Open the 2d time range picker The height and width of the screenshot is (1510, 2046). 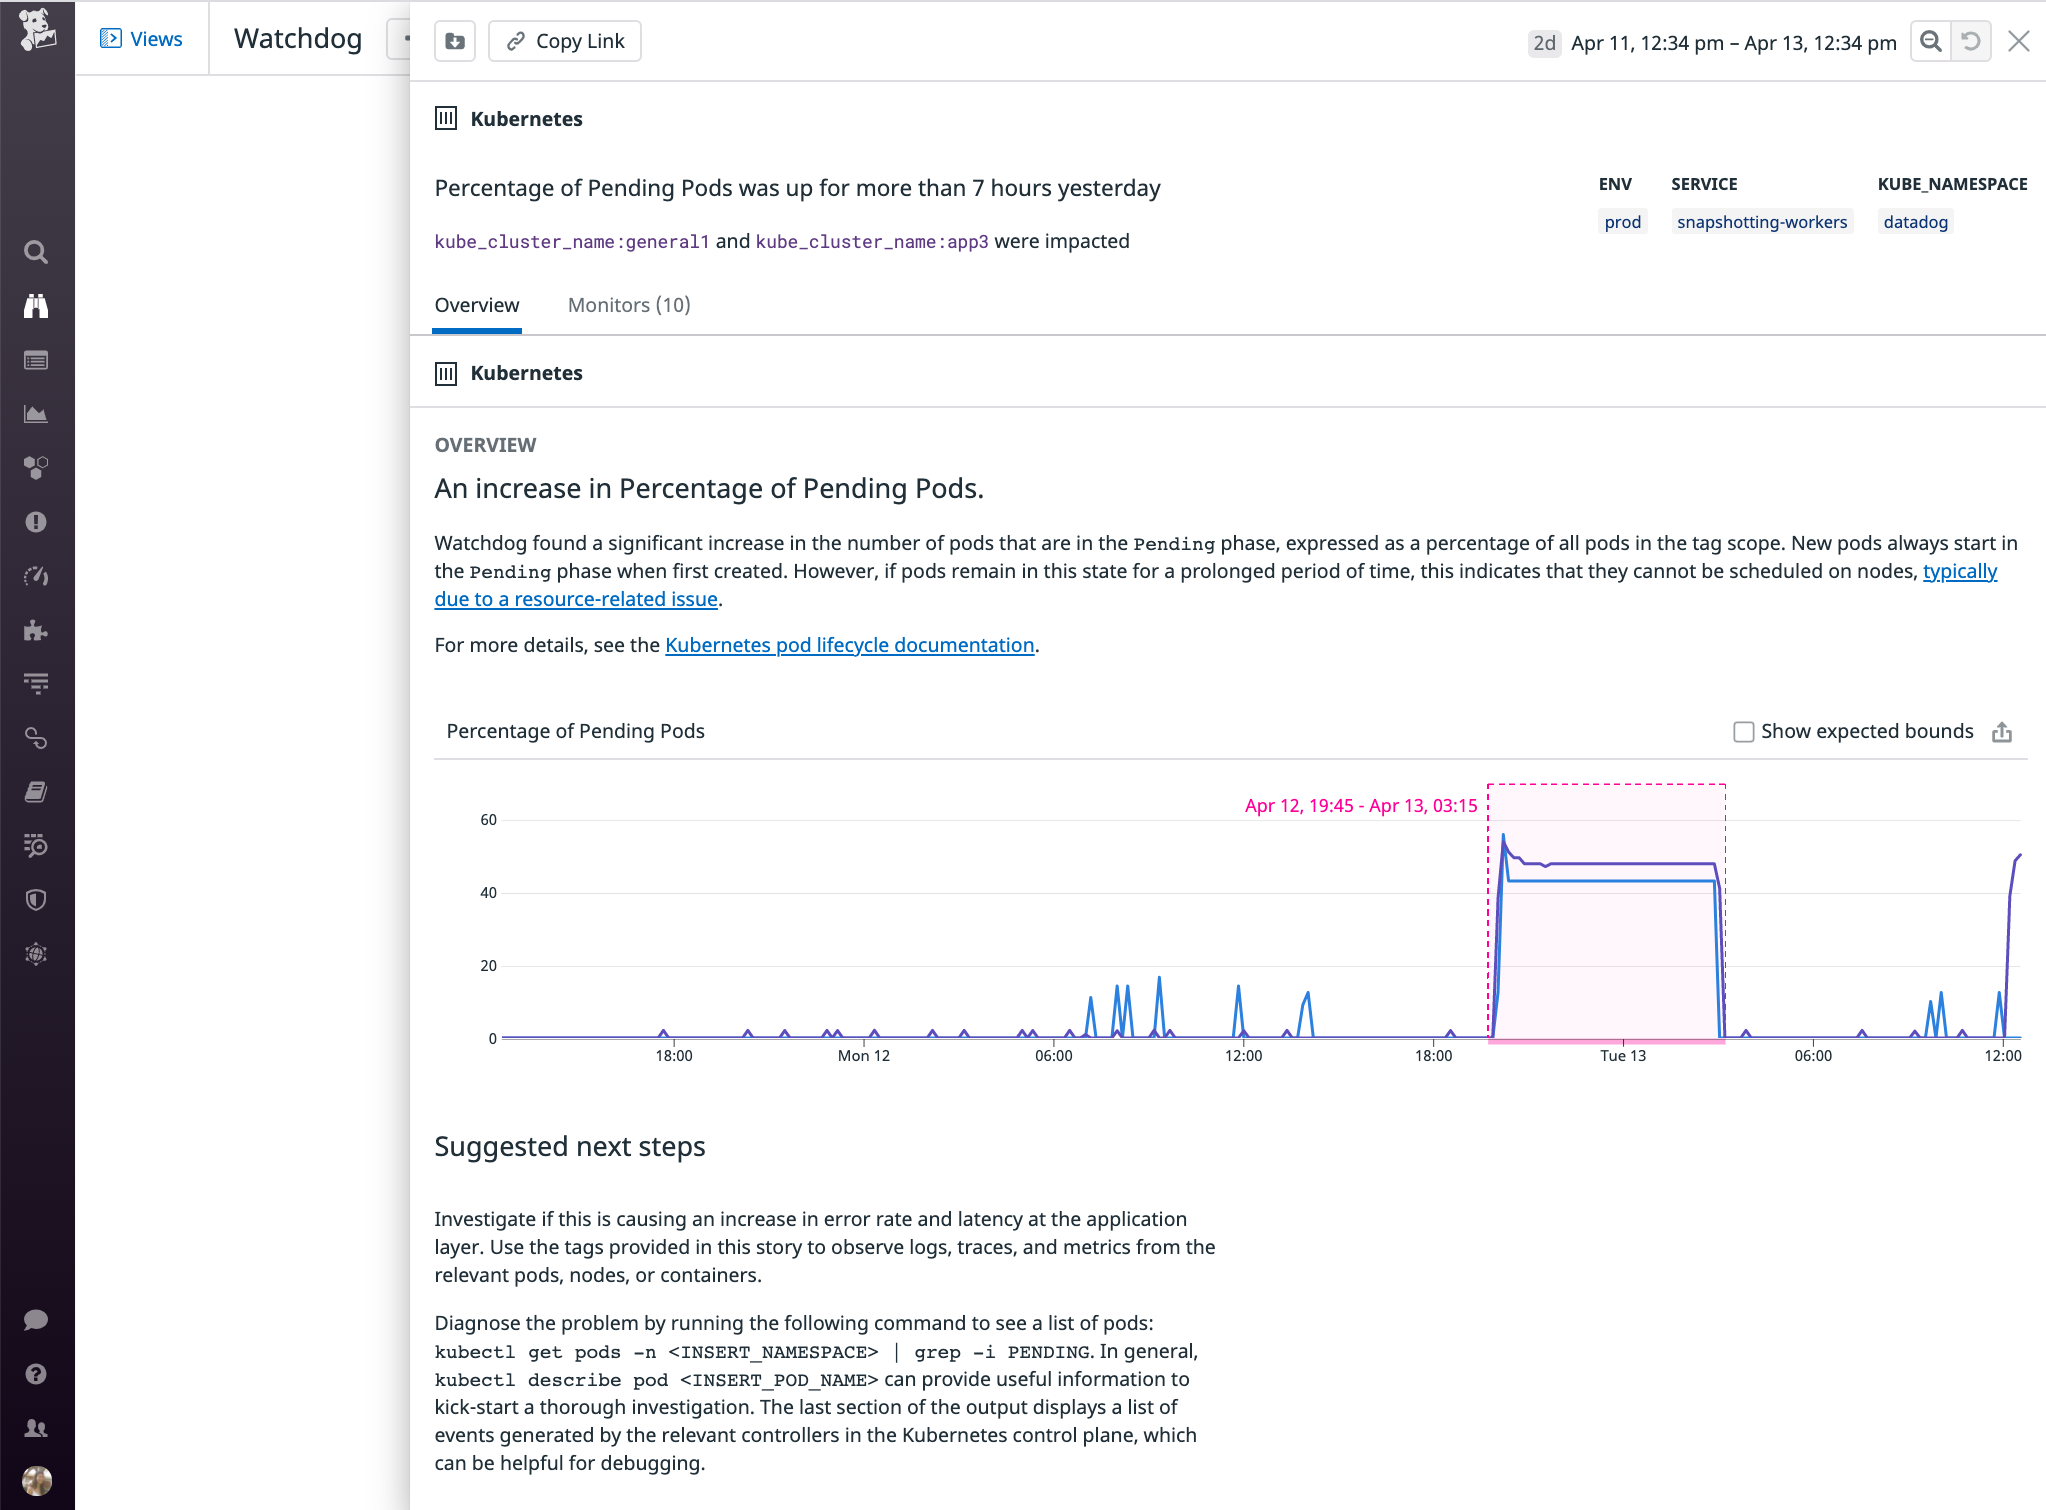pyautogui.click(x=1543, y=43)
